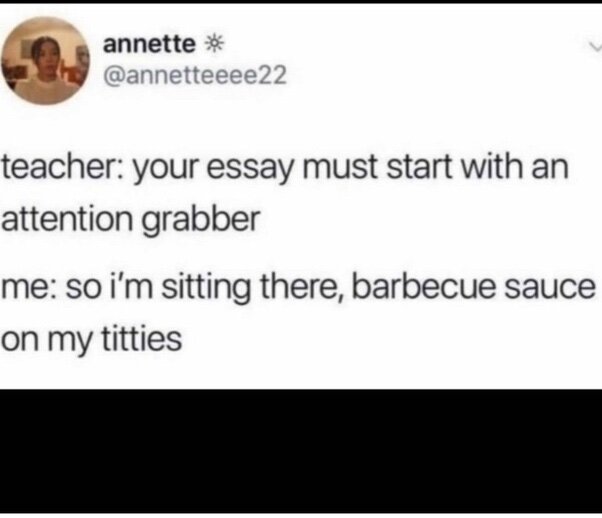Click the word "teacher:" in the tweet
This screenshot has width=602, height=518.
[x=63, y=168]
